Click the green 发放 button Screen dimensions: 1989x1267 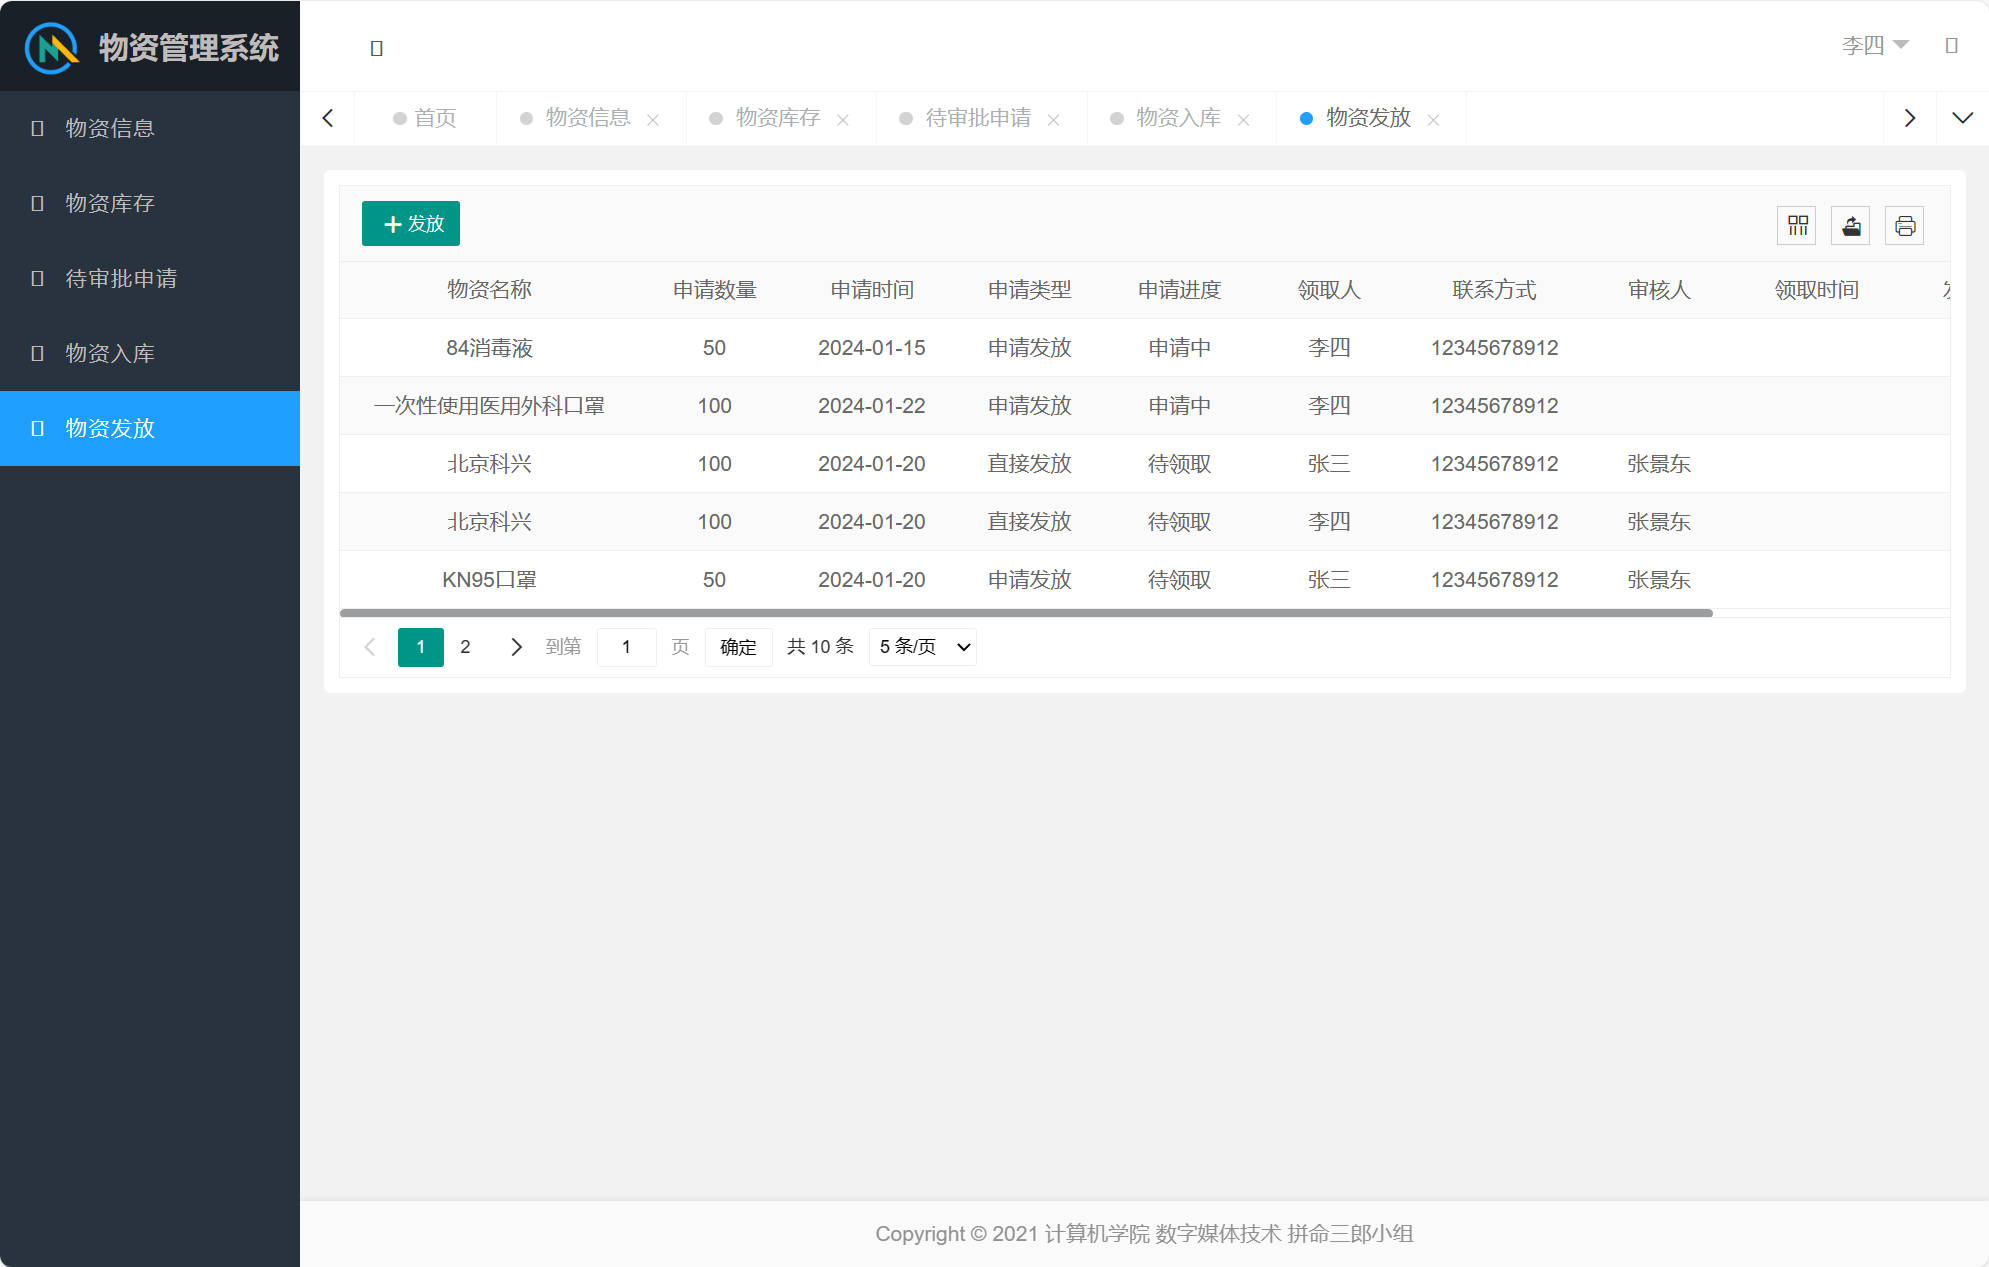[410, 223]
